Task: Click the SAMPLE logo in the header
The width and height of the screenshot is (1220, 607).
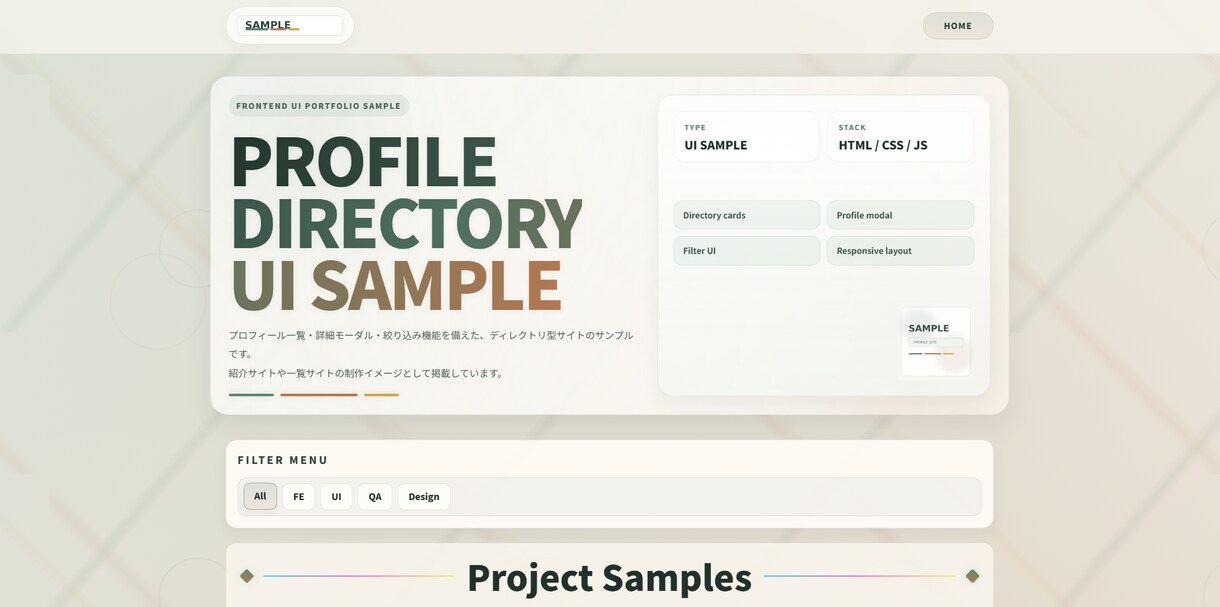Action: (268, 24)
